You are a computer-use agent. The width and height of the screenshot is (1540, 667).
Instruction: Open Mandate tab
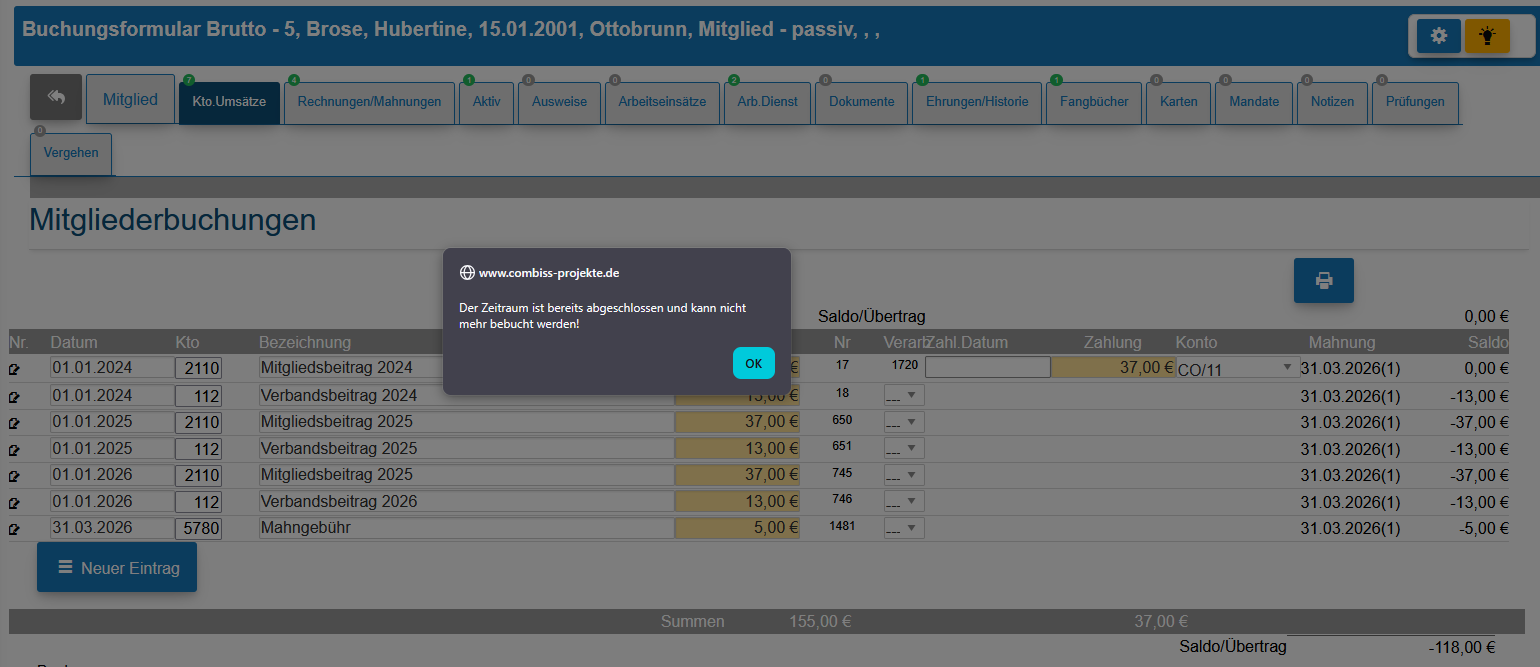(x=1254, y=101)
